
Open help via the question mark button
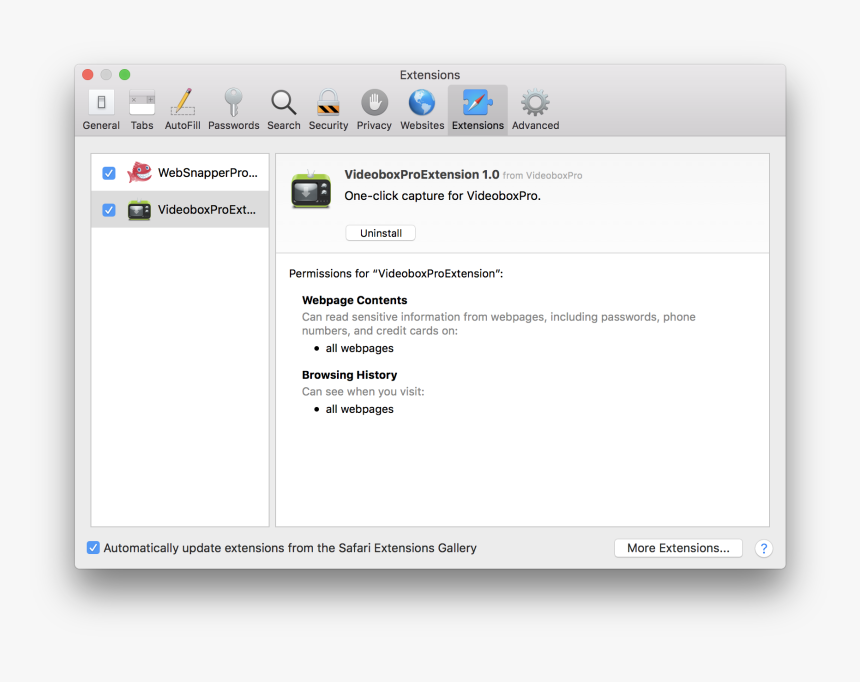pos(763,548)
